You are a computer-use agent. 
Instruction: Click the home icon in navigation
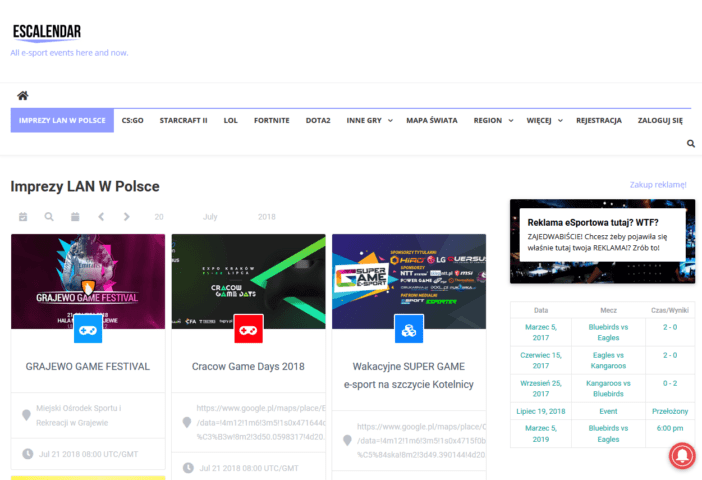click(22, 95)
